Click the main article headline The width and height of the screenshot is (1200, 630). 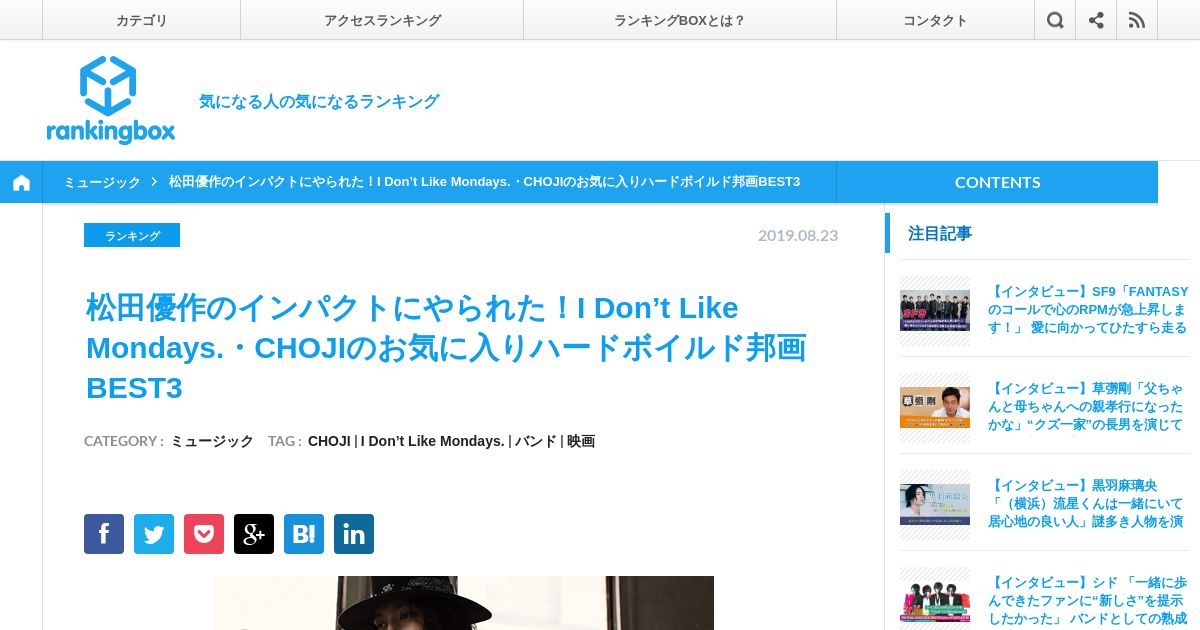pos(446,347)
